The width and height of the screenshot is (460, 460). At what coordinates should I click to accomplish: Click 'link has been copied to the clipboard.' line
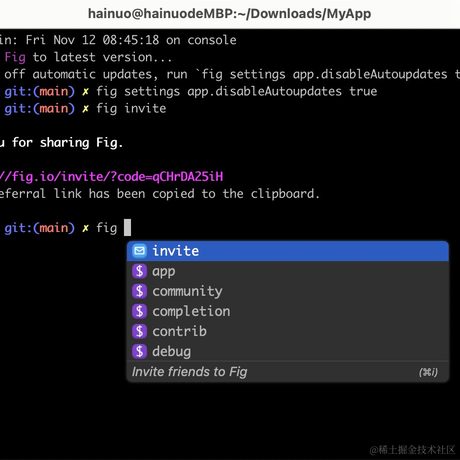tap(187, 193)
